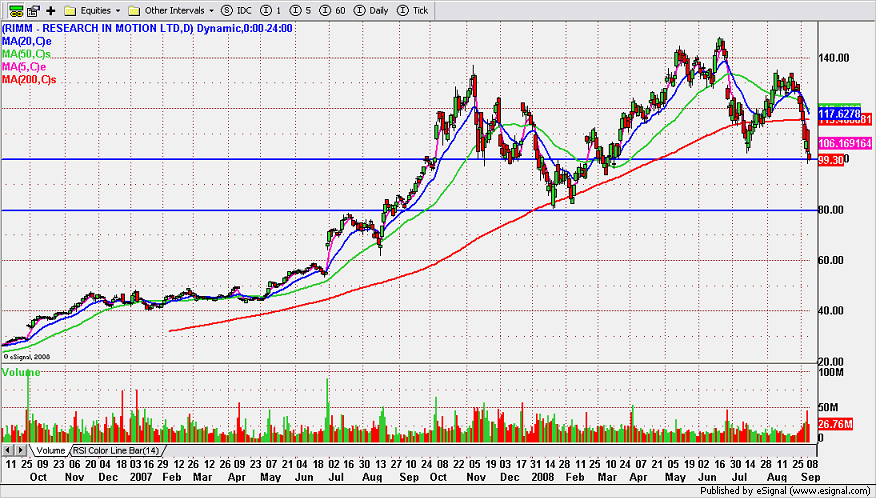Select the RSI Color Line Bar(14) tab
The image size is (876, 498).
click(x=118, y=450)
